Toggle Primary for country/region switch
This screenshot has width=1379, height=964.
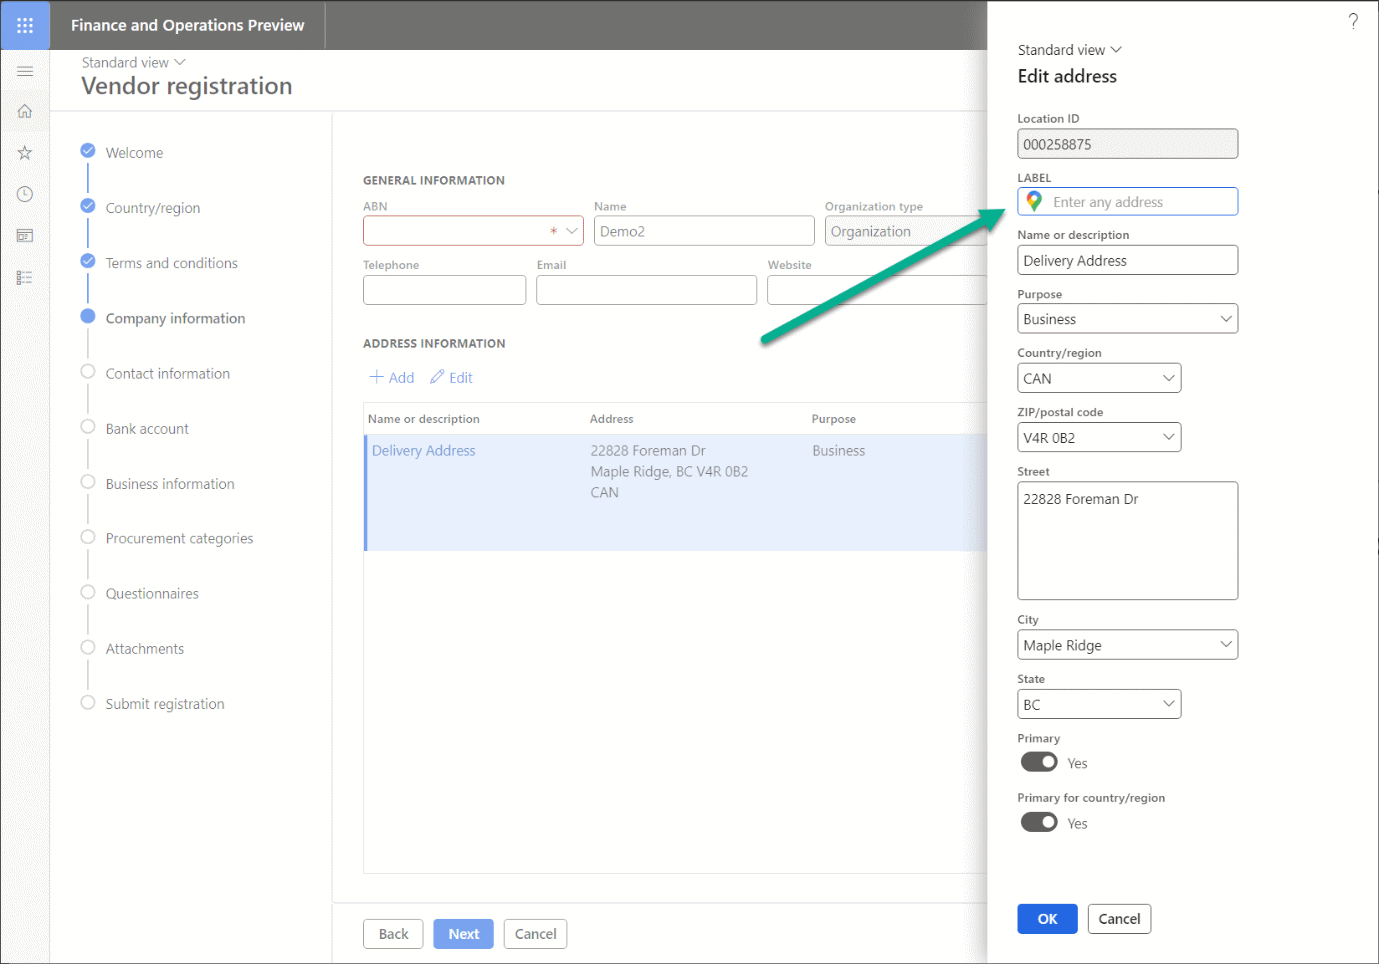[1039, 822]
